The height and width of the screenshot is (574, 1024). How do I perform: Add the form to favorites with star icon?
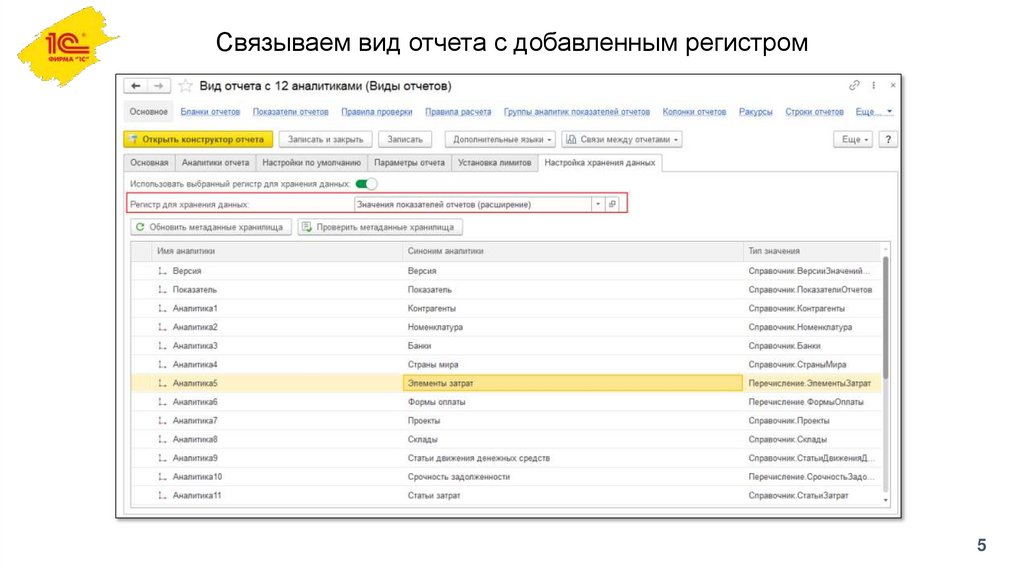185,86
